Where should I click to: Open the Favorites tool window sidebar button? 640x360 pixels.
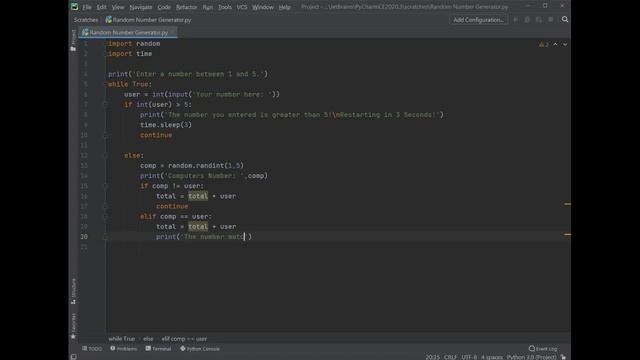[73, 326]
